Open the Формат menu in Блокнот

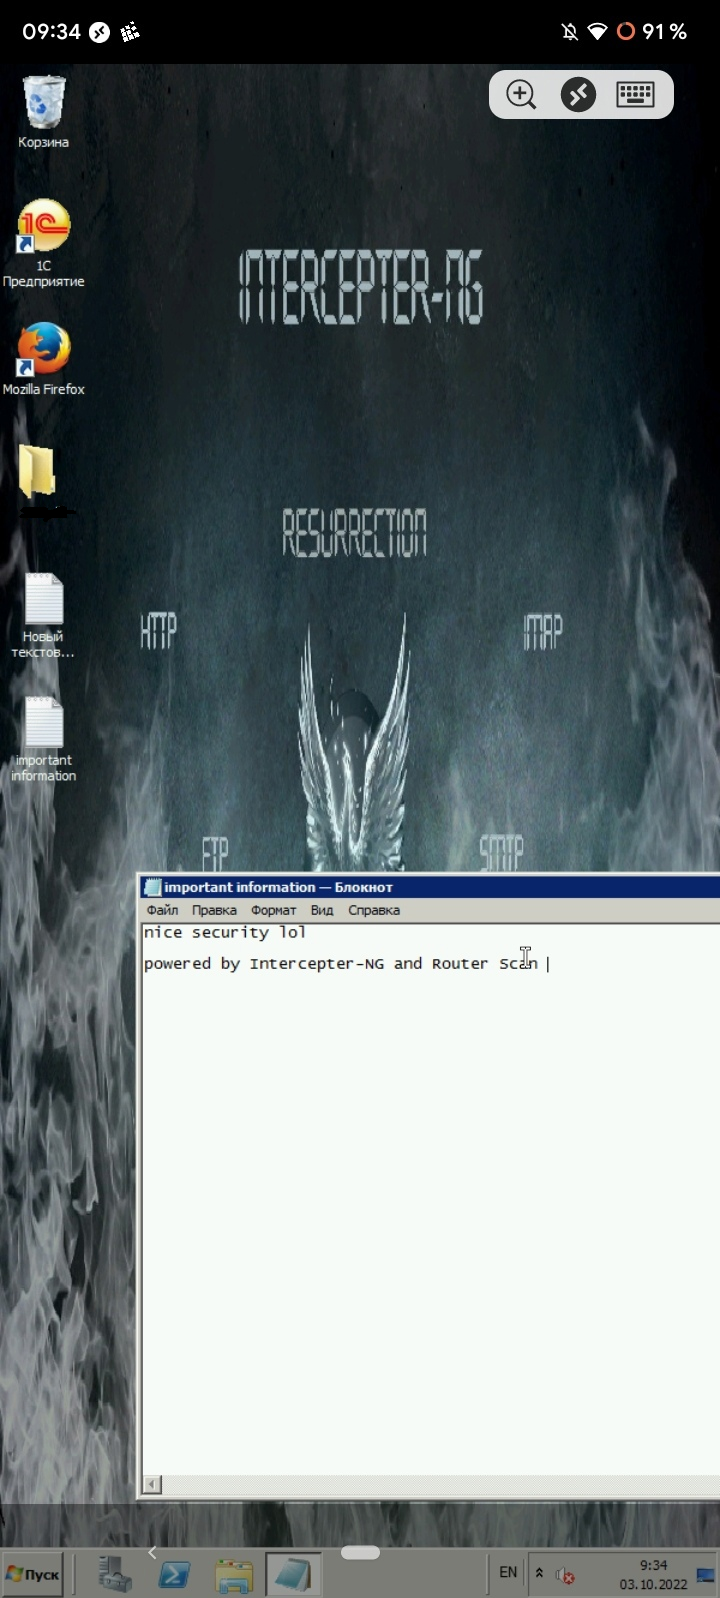coord(273,910)
